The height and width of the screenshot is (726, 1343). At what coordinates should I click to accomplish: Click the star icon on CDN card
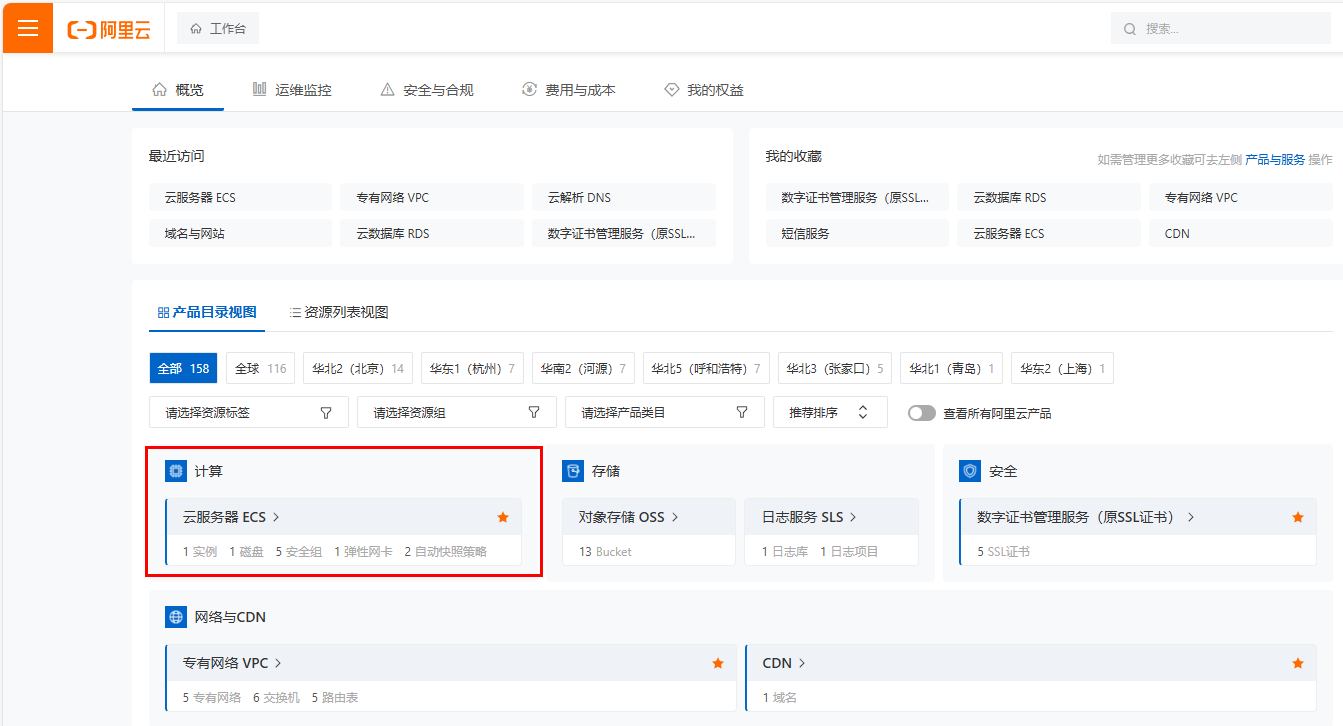point(1298,663)
